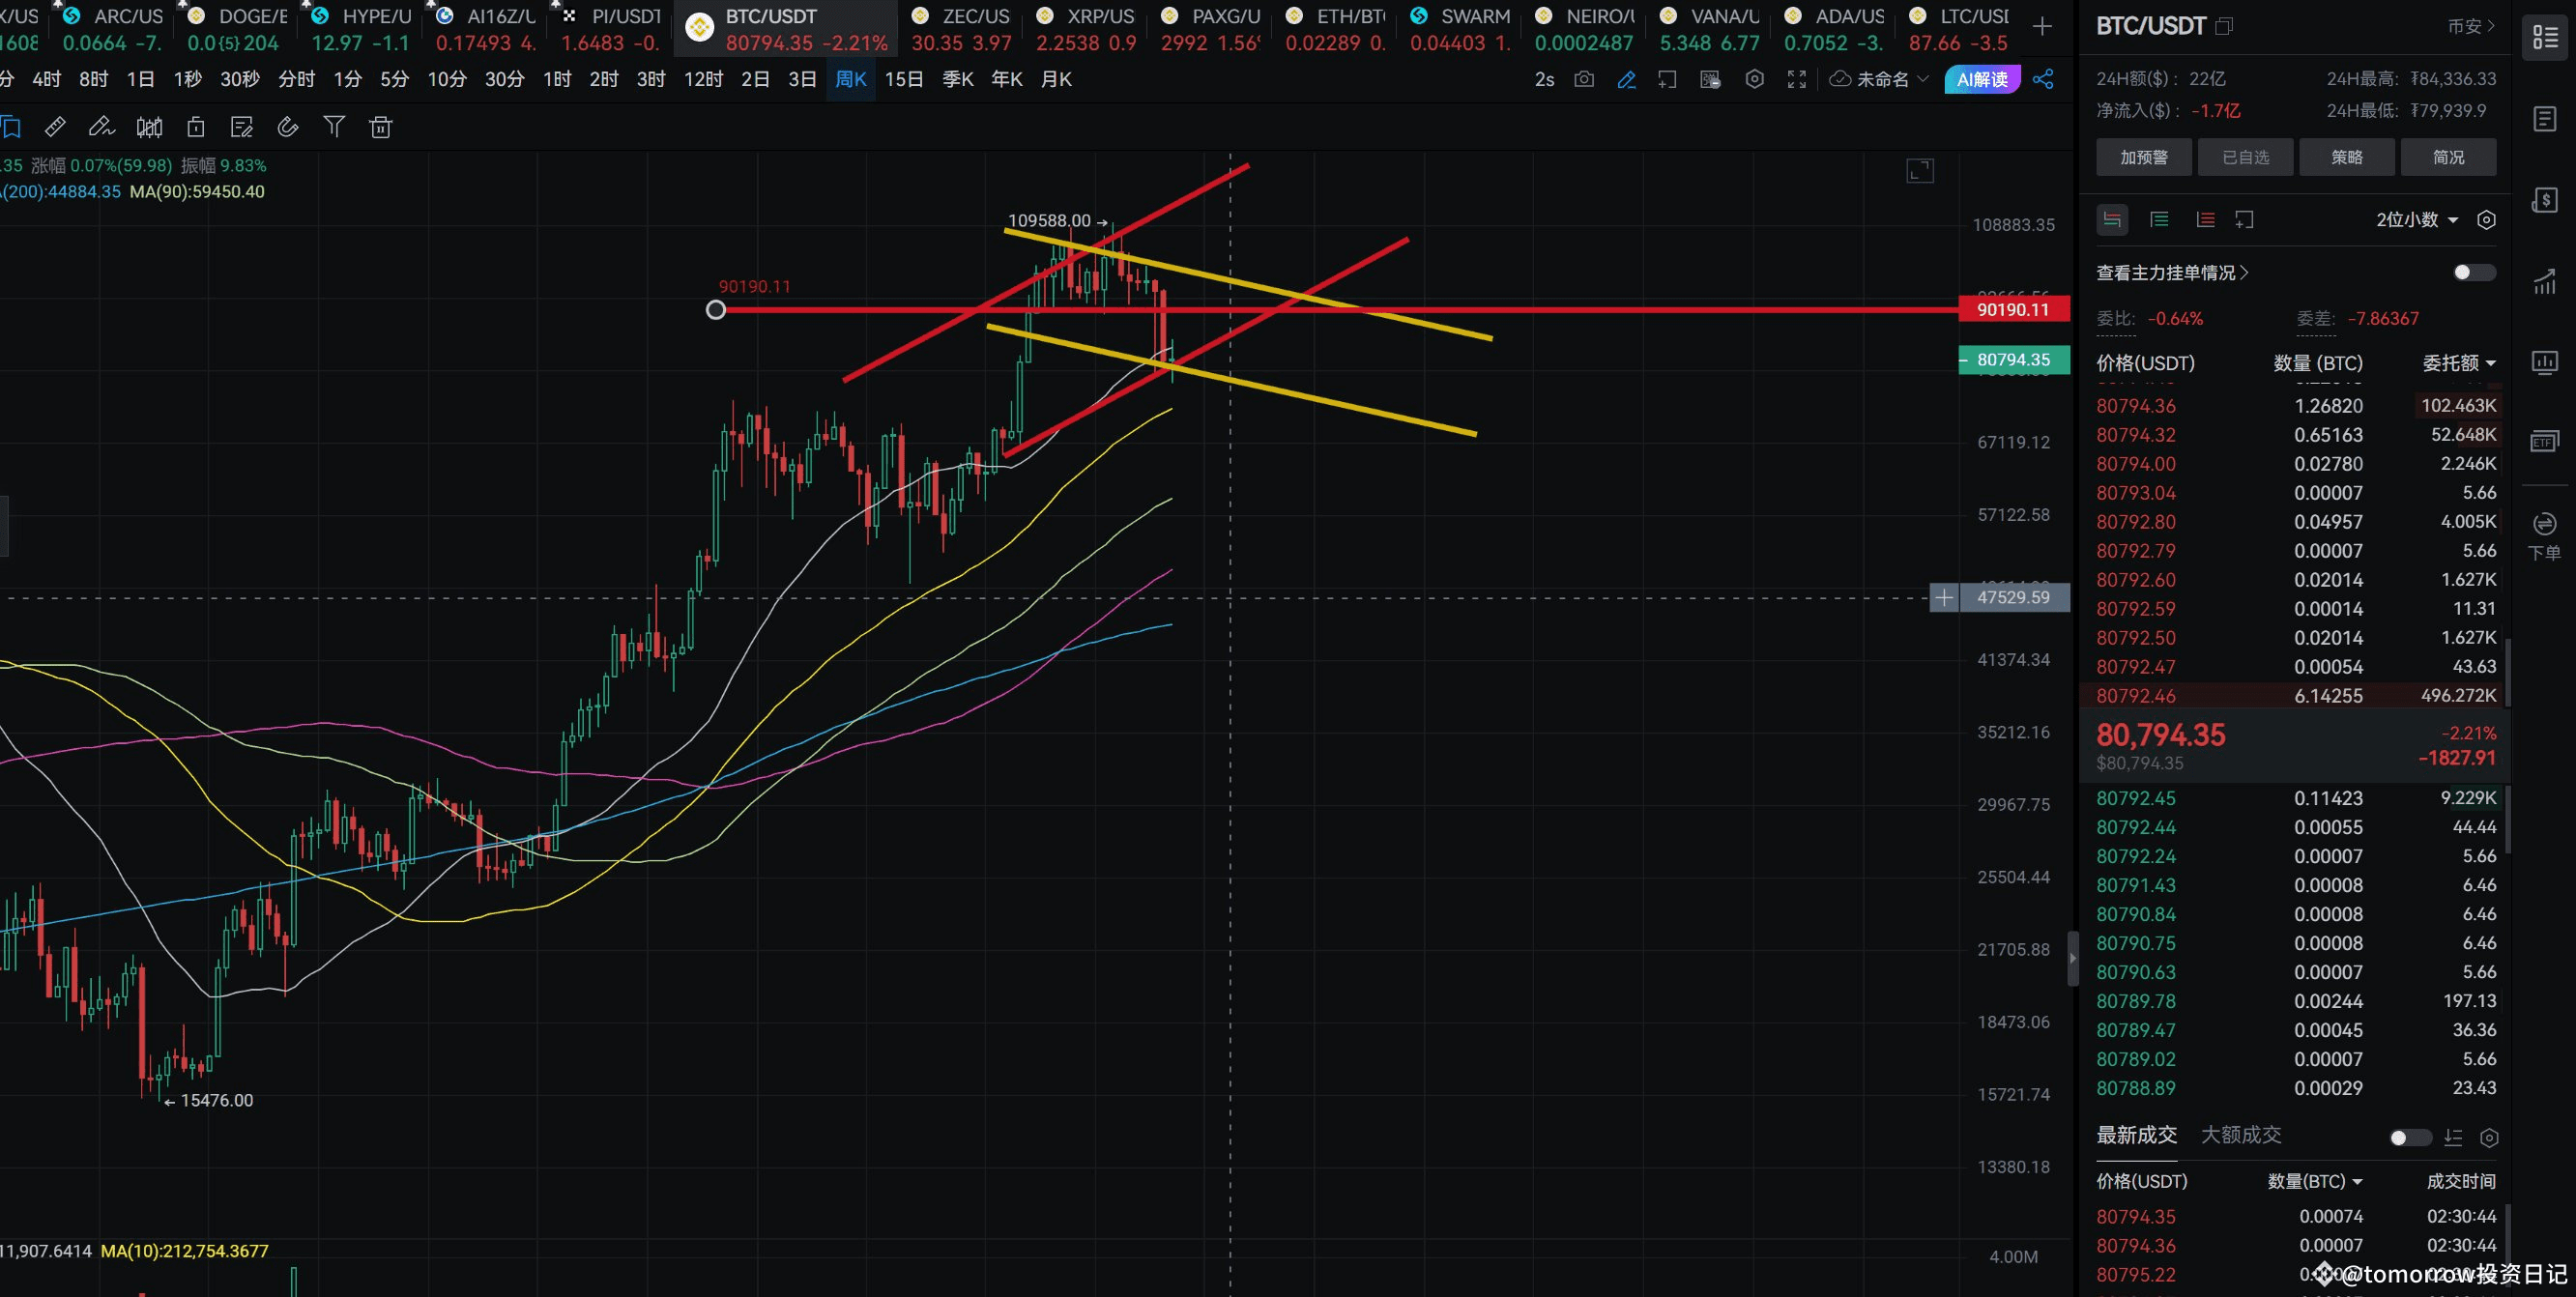Click the 加预警 alert button
Viewport: 2576px width, 1297px height.
(2143, 157)
